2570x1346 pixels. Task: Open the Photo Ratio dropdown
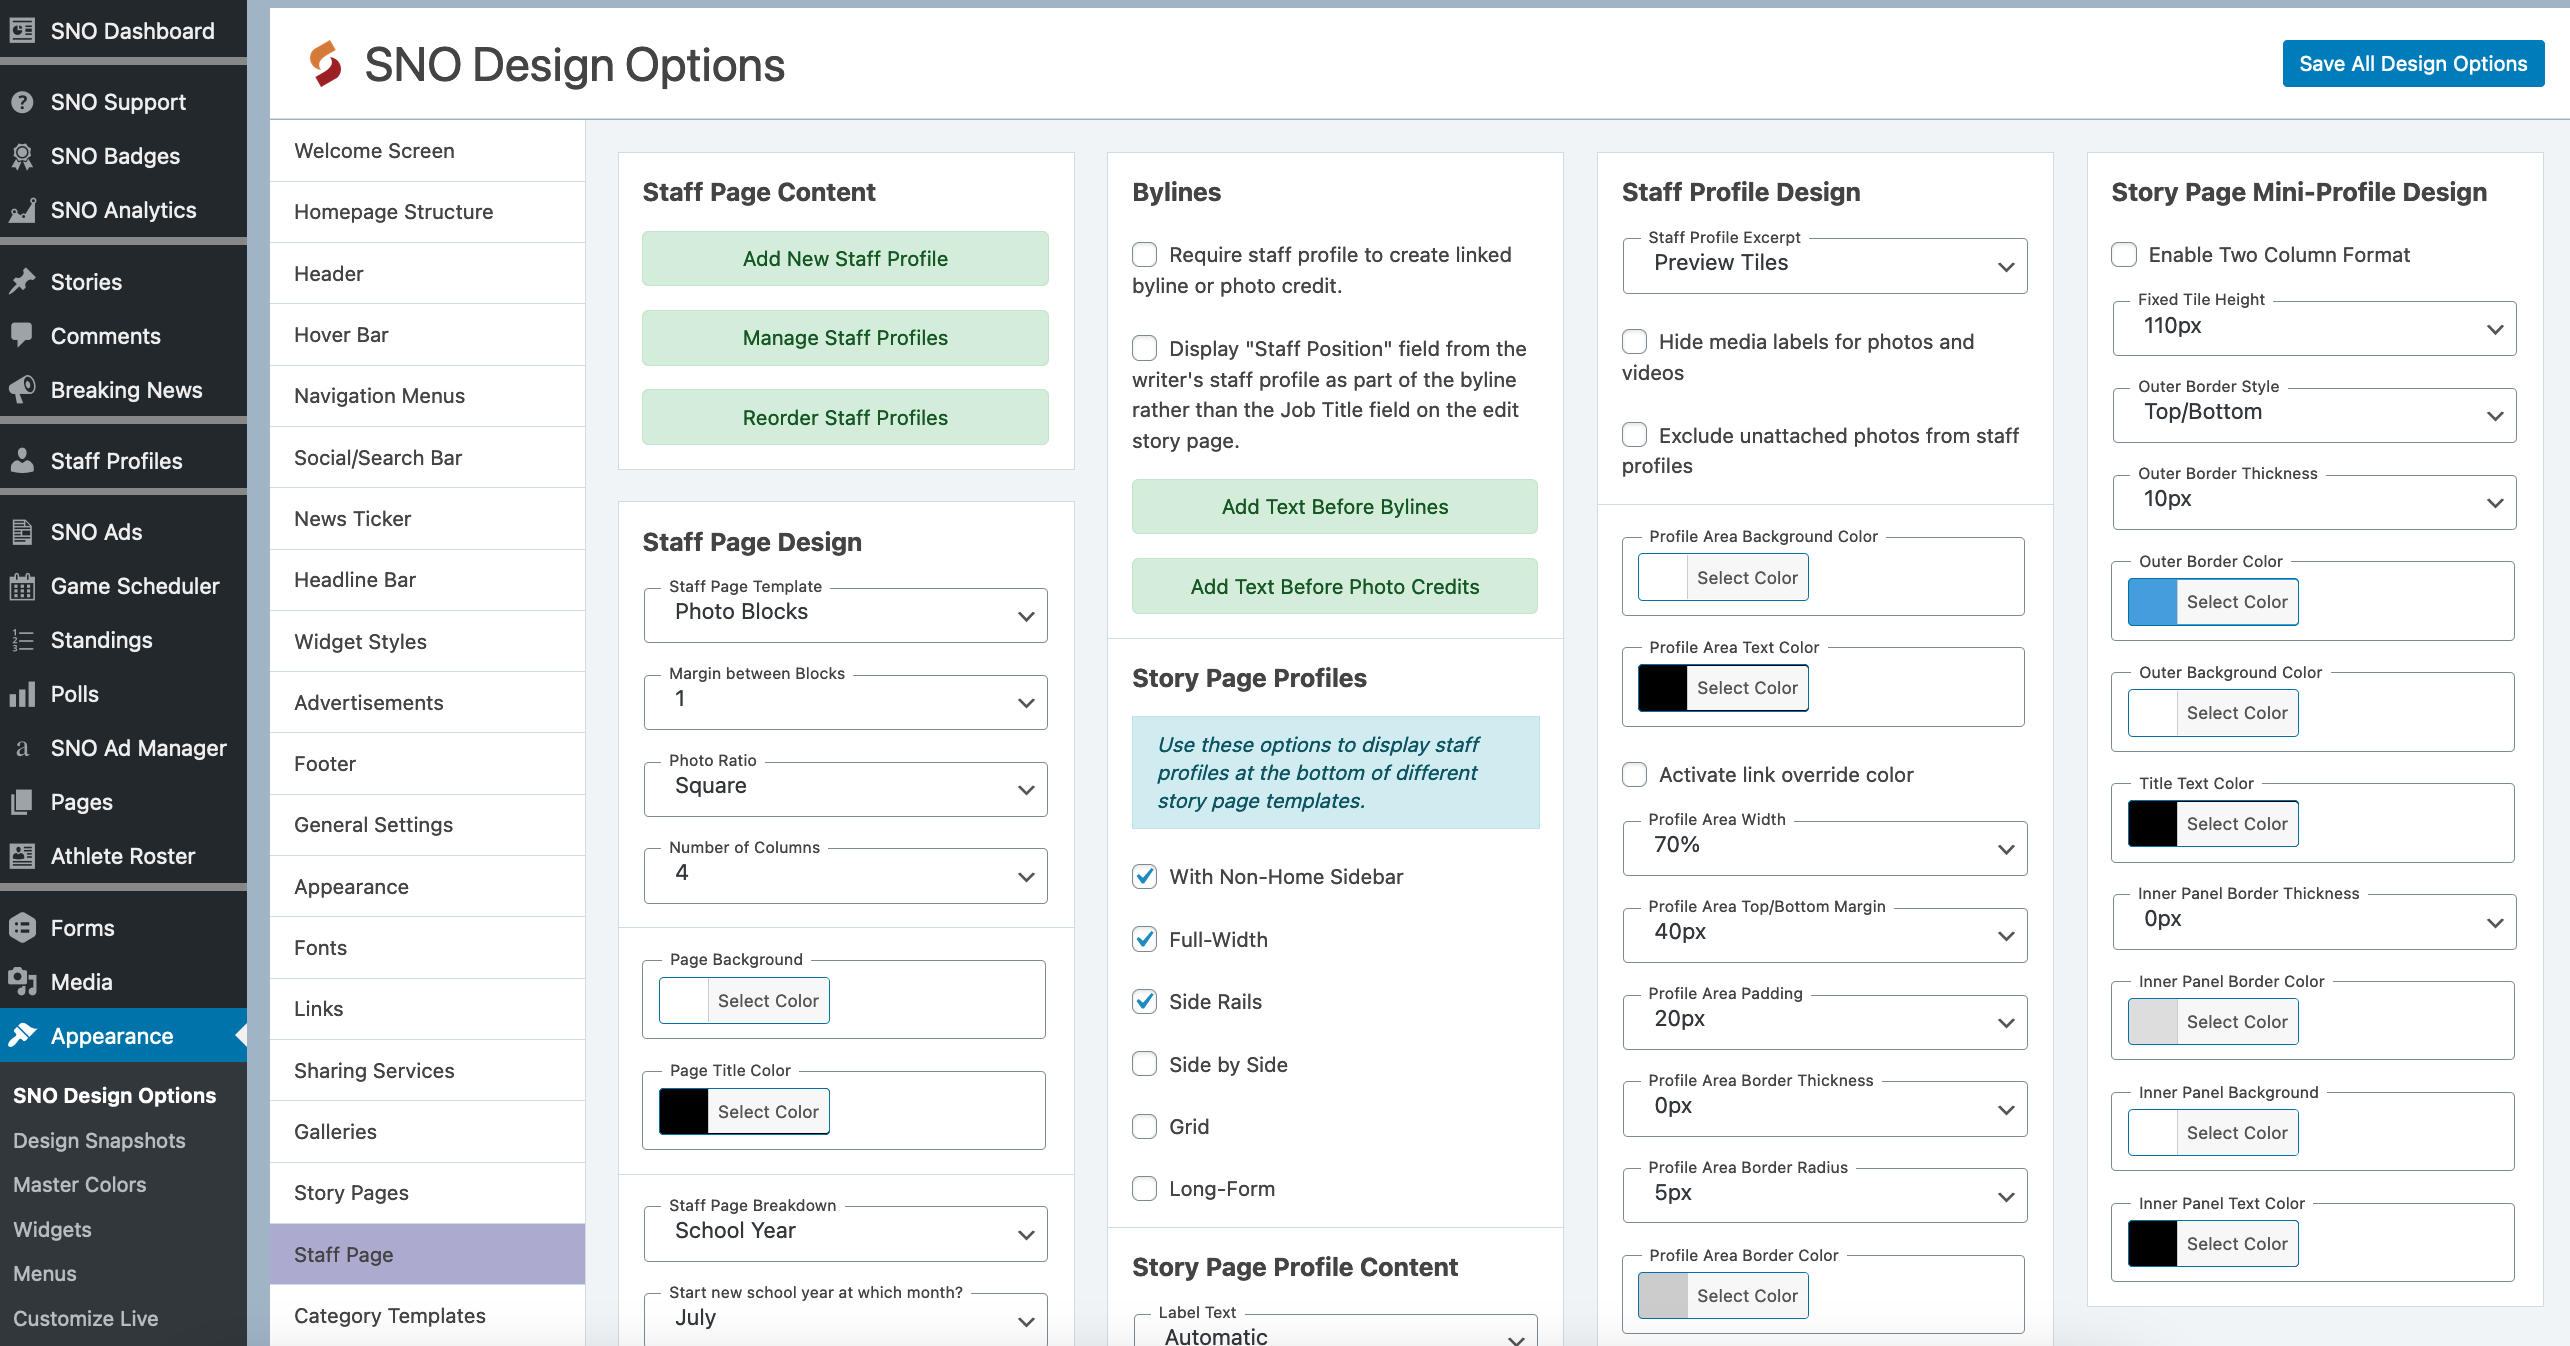tap(845, 789)
